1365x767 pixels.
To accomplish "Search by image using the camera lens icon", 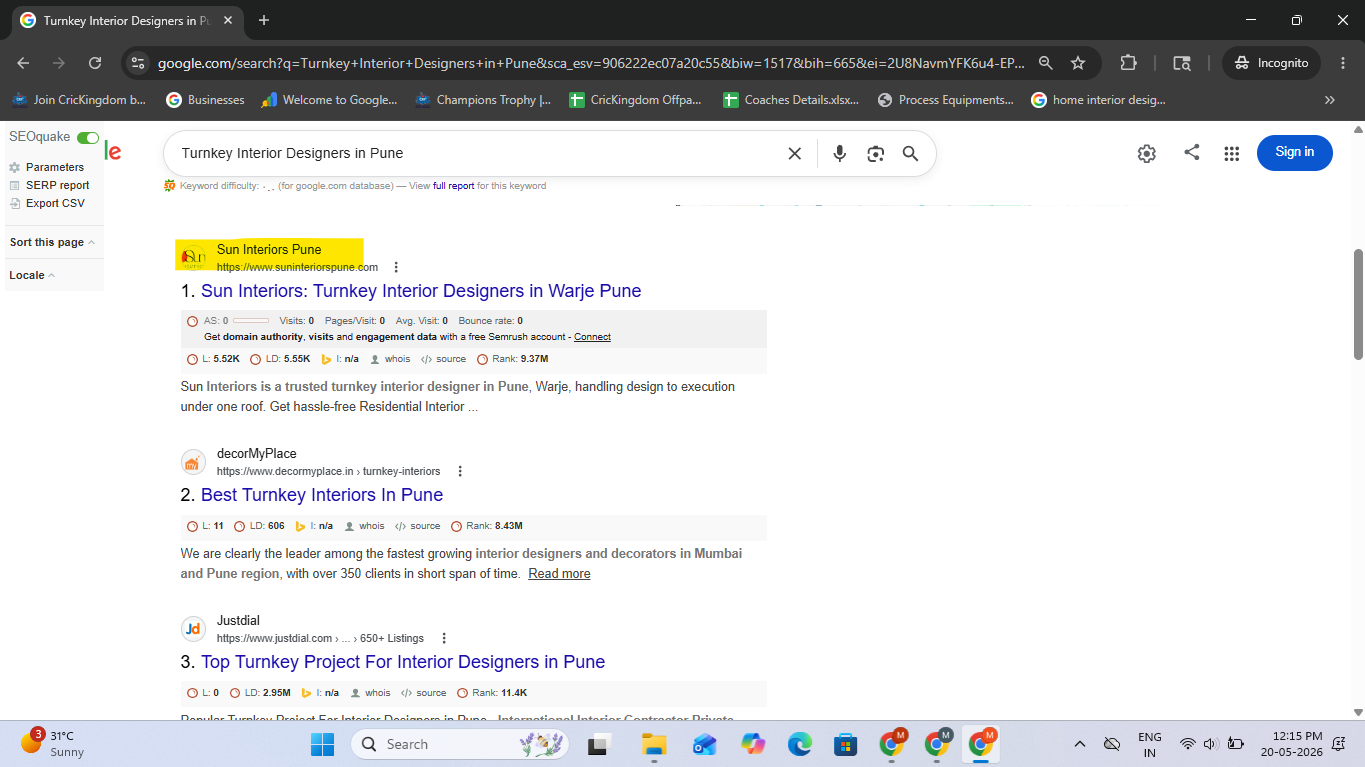I will (876, 153).
